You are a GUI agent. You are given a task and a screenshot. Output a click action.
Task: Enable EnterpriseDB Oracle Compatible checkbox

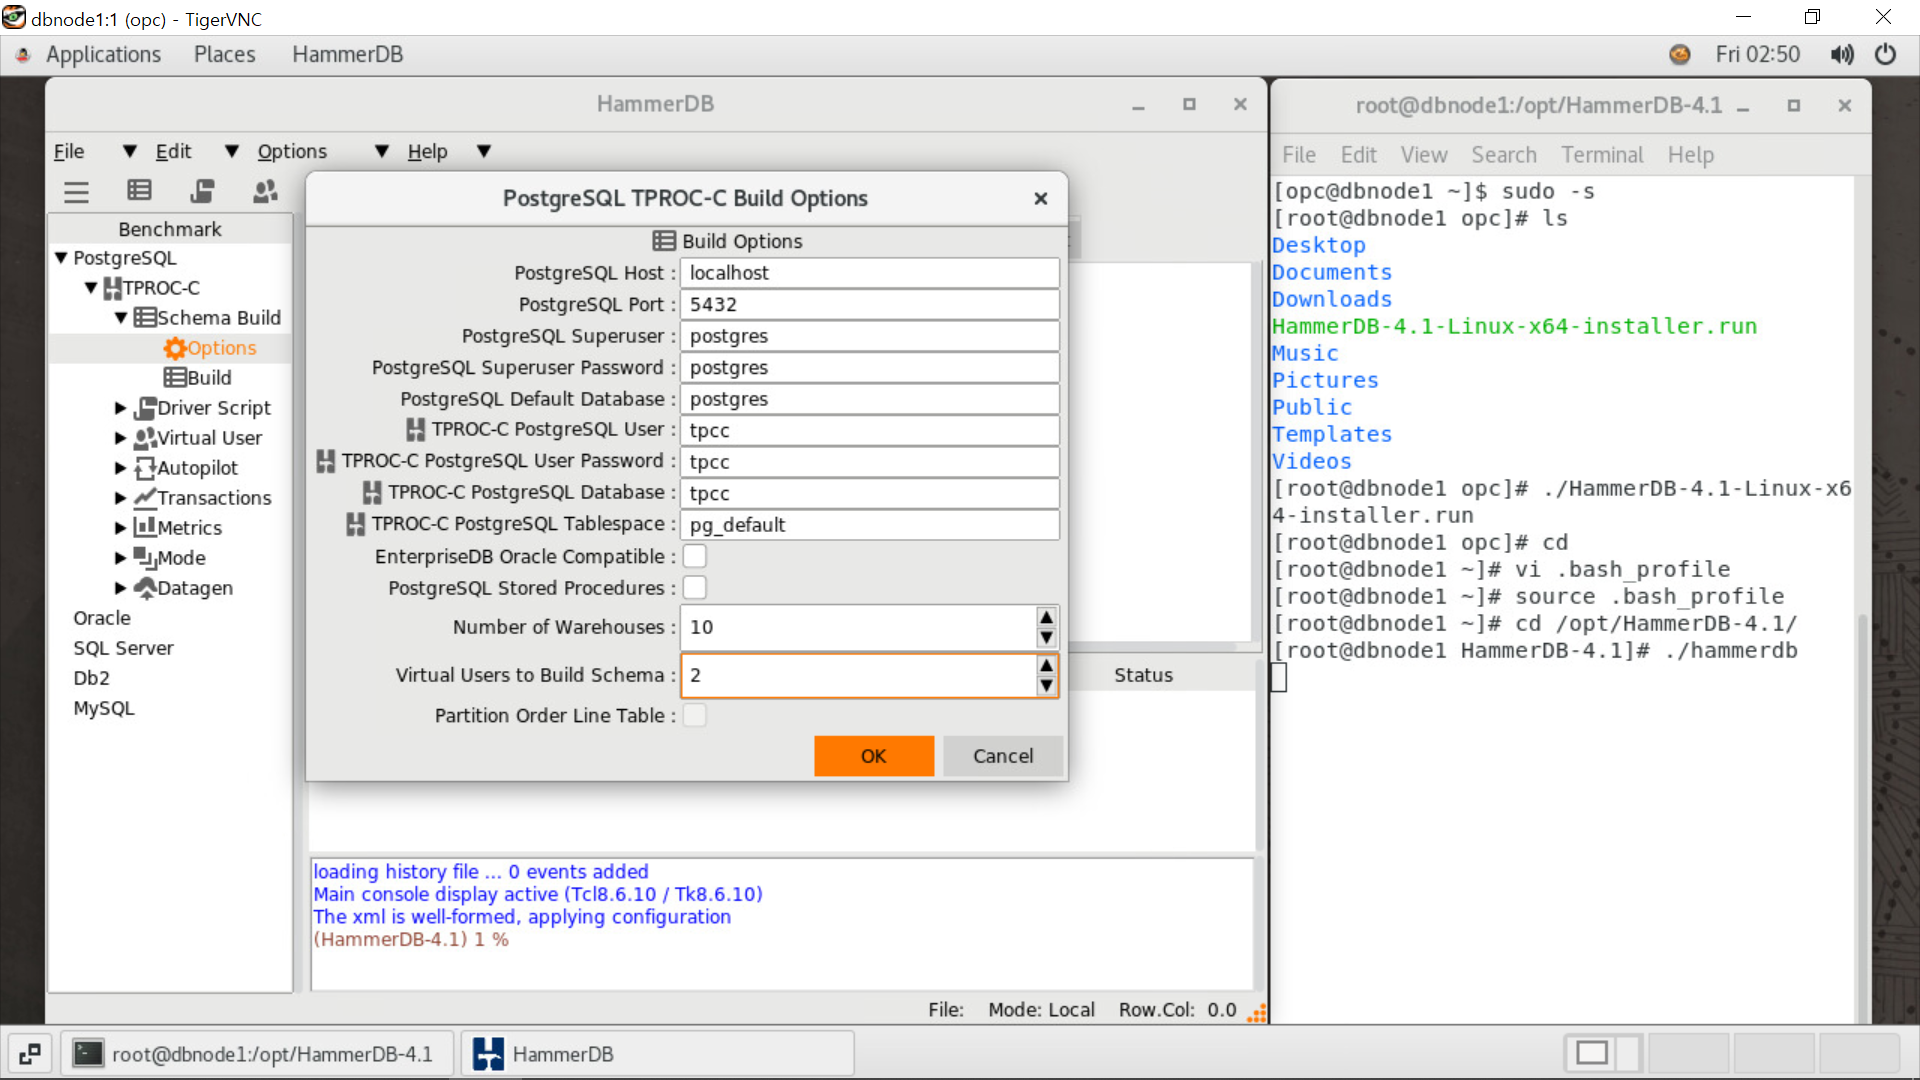tap(694, 557)
